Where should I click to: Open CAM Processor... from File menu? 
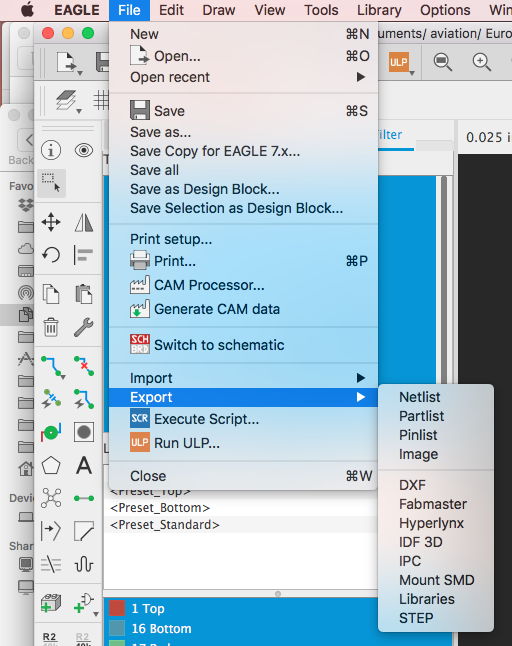[x=243, y=285]
